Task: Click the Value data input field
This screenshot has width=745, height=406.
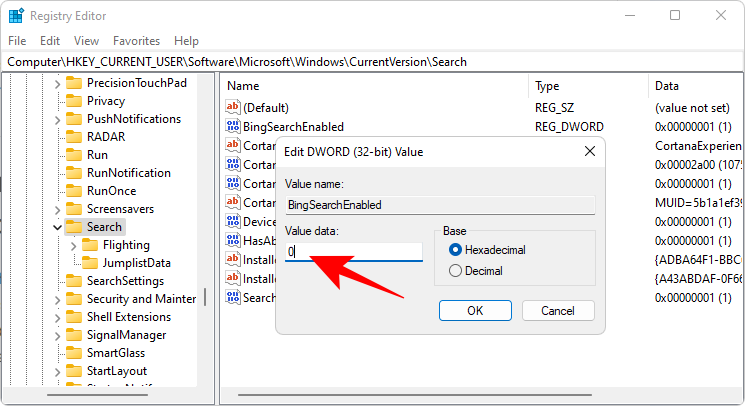Action: [353, 252]
